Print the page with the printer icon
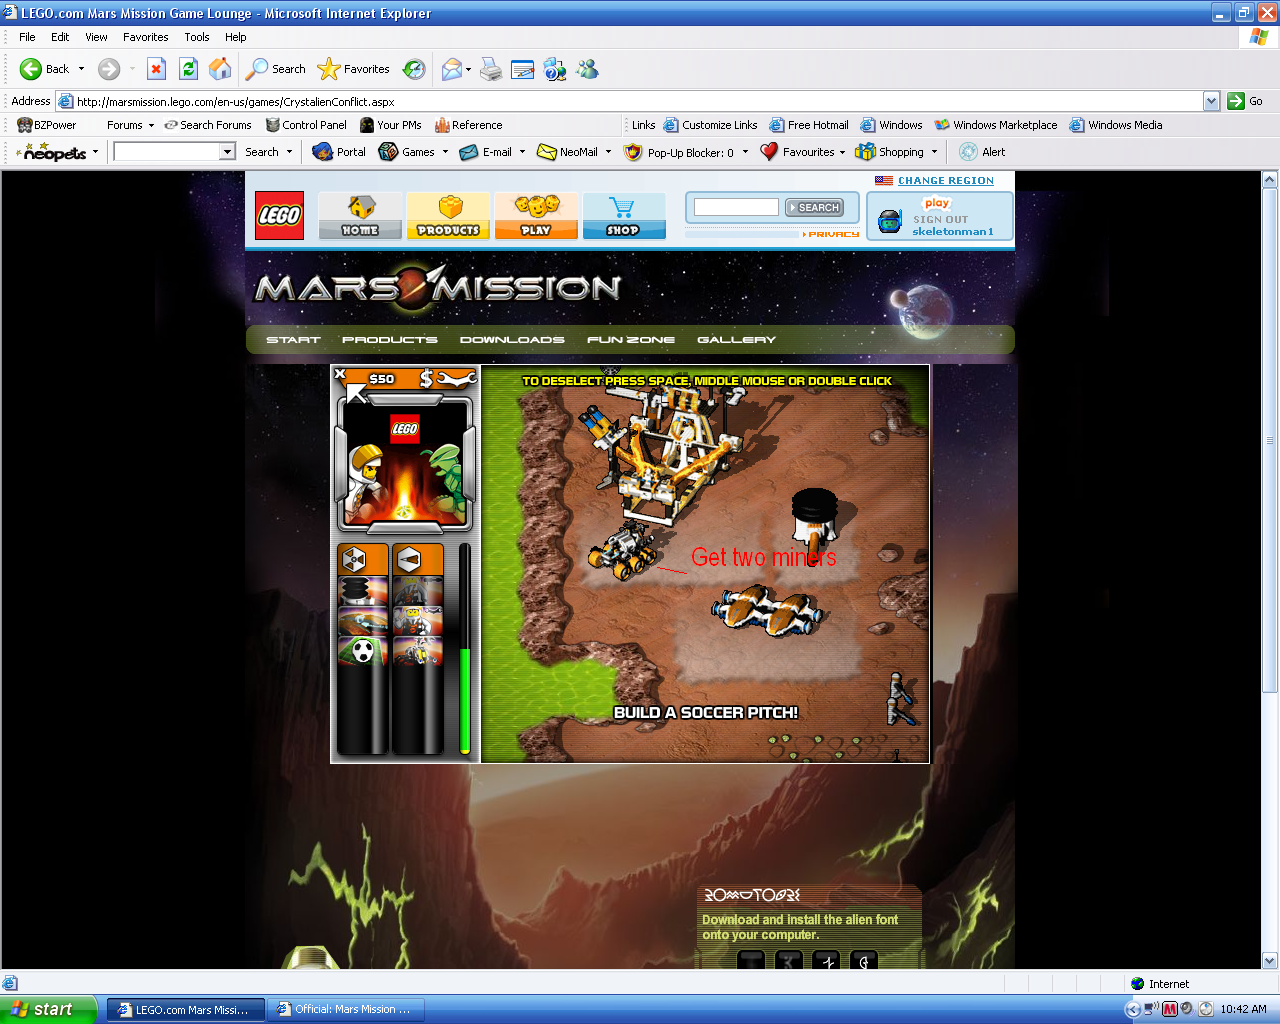 490,69
